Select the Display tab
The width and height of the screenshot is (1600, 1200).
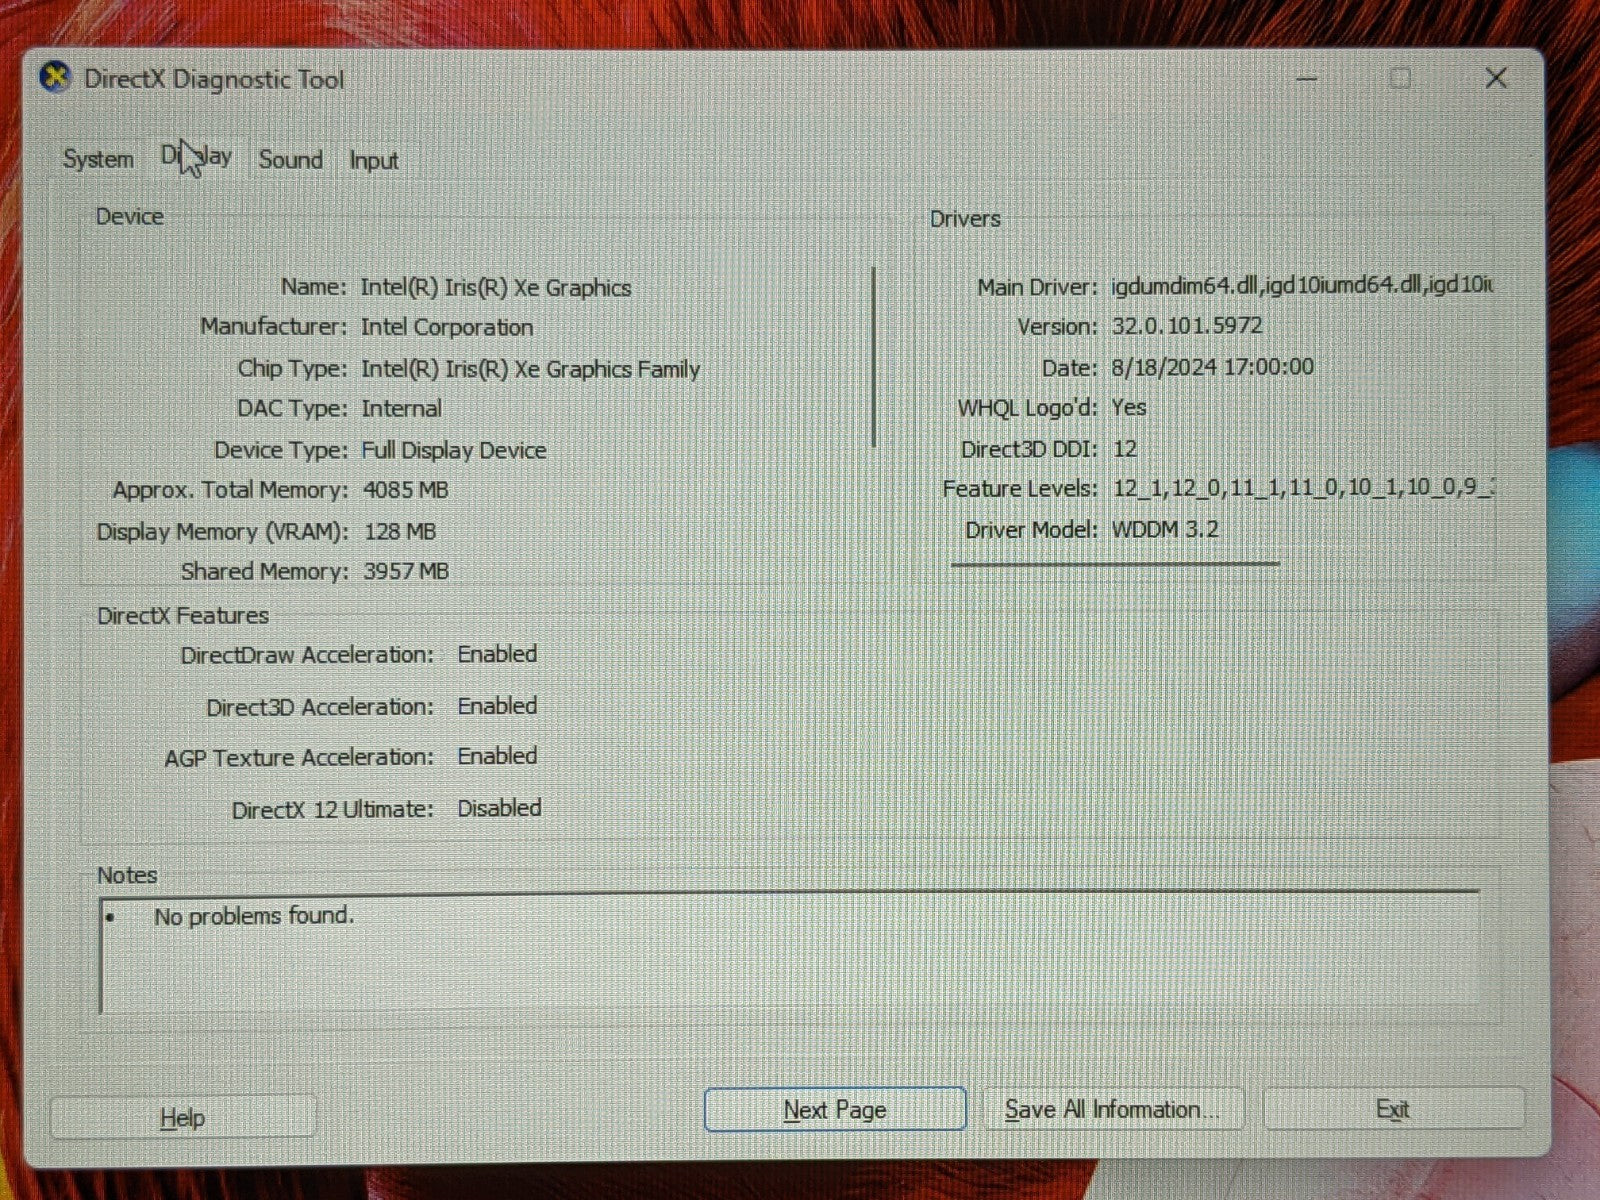pos(197,157)
